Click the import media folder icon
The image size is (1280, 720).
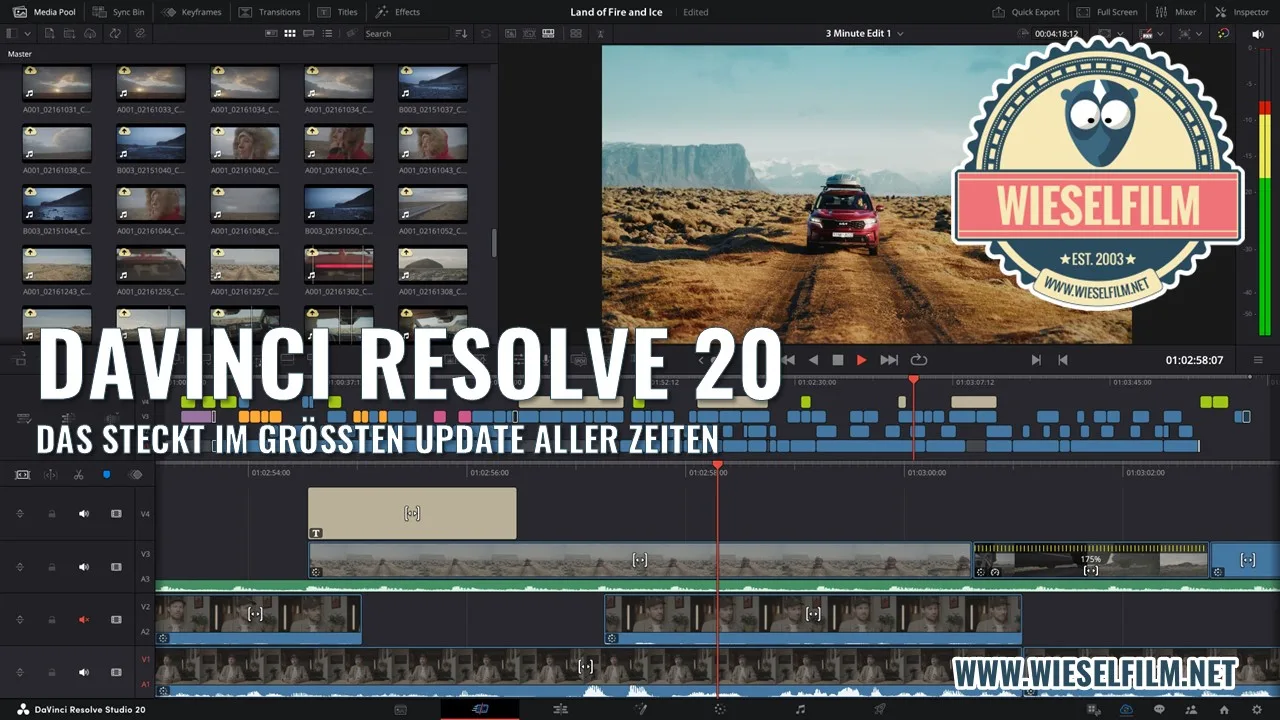tap(71, 33)
